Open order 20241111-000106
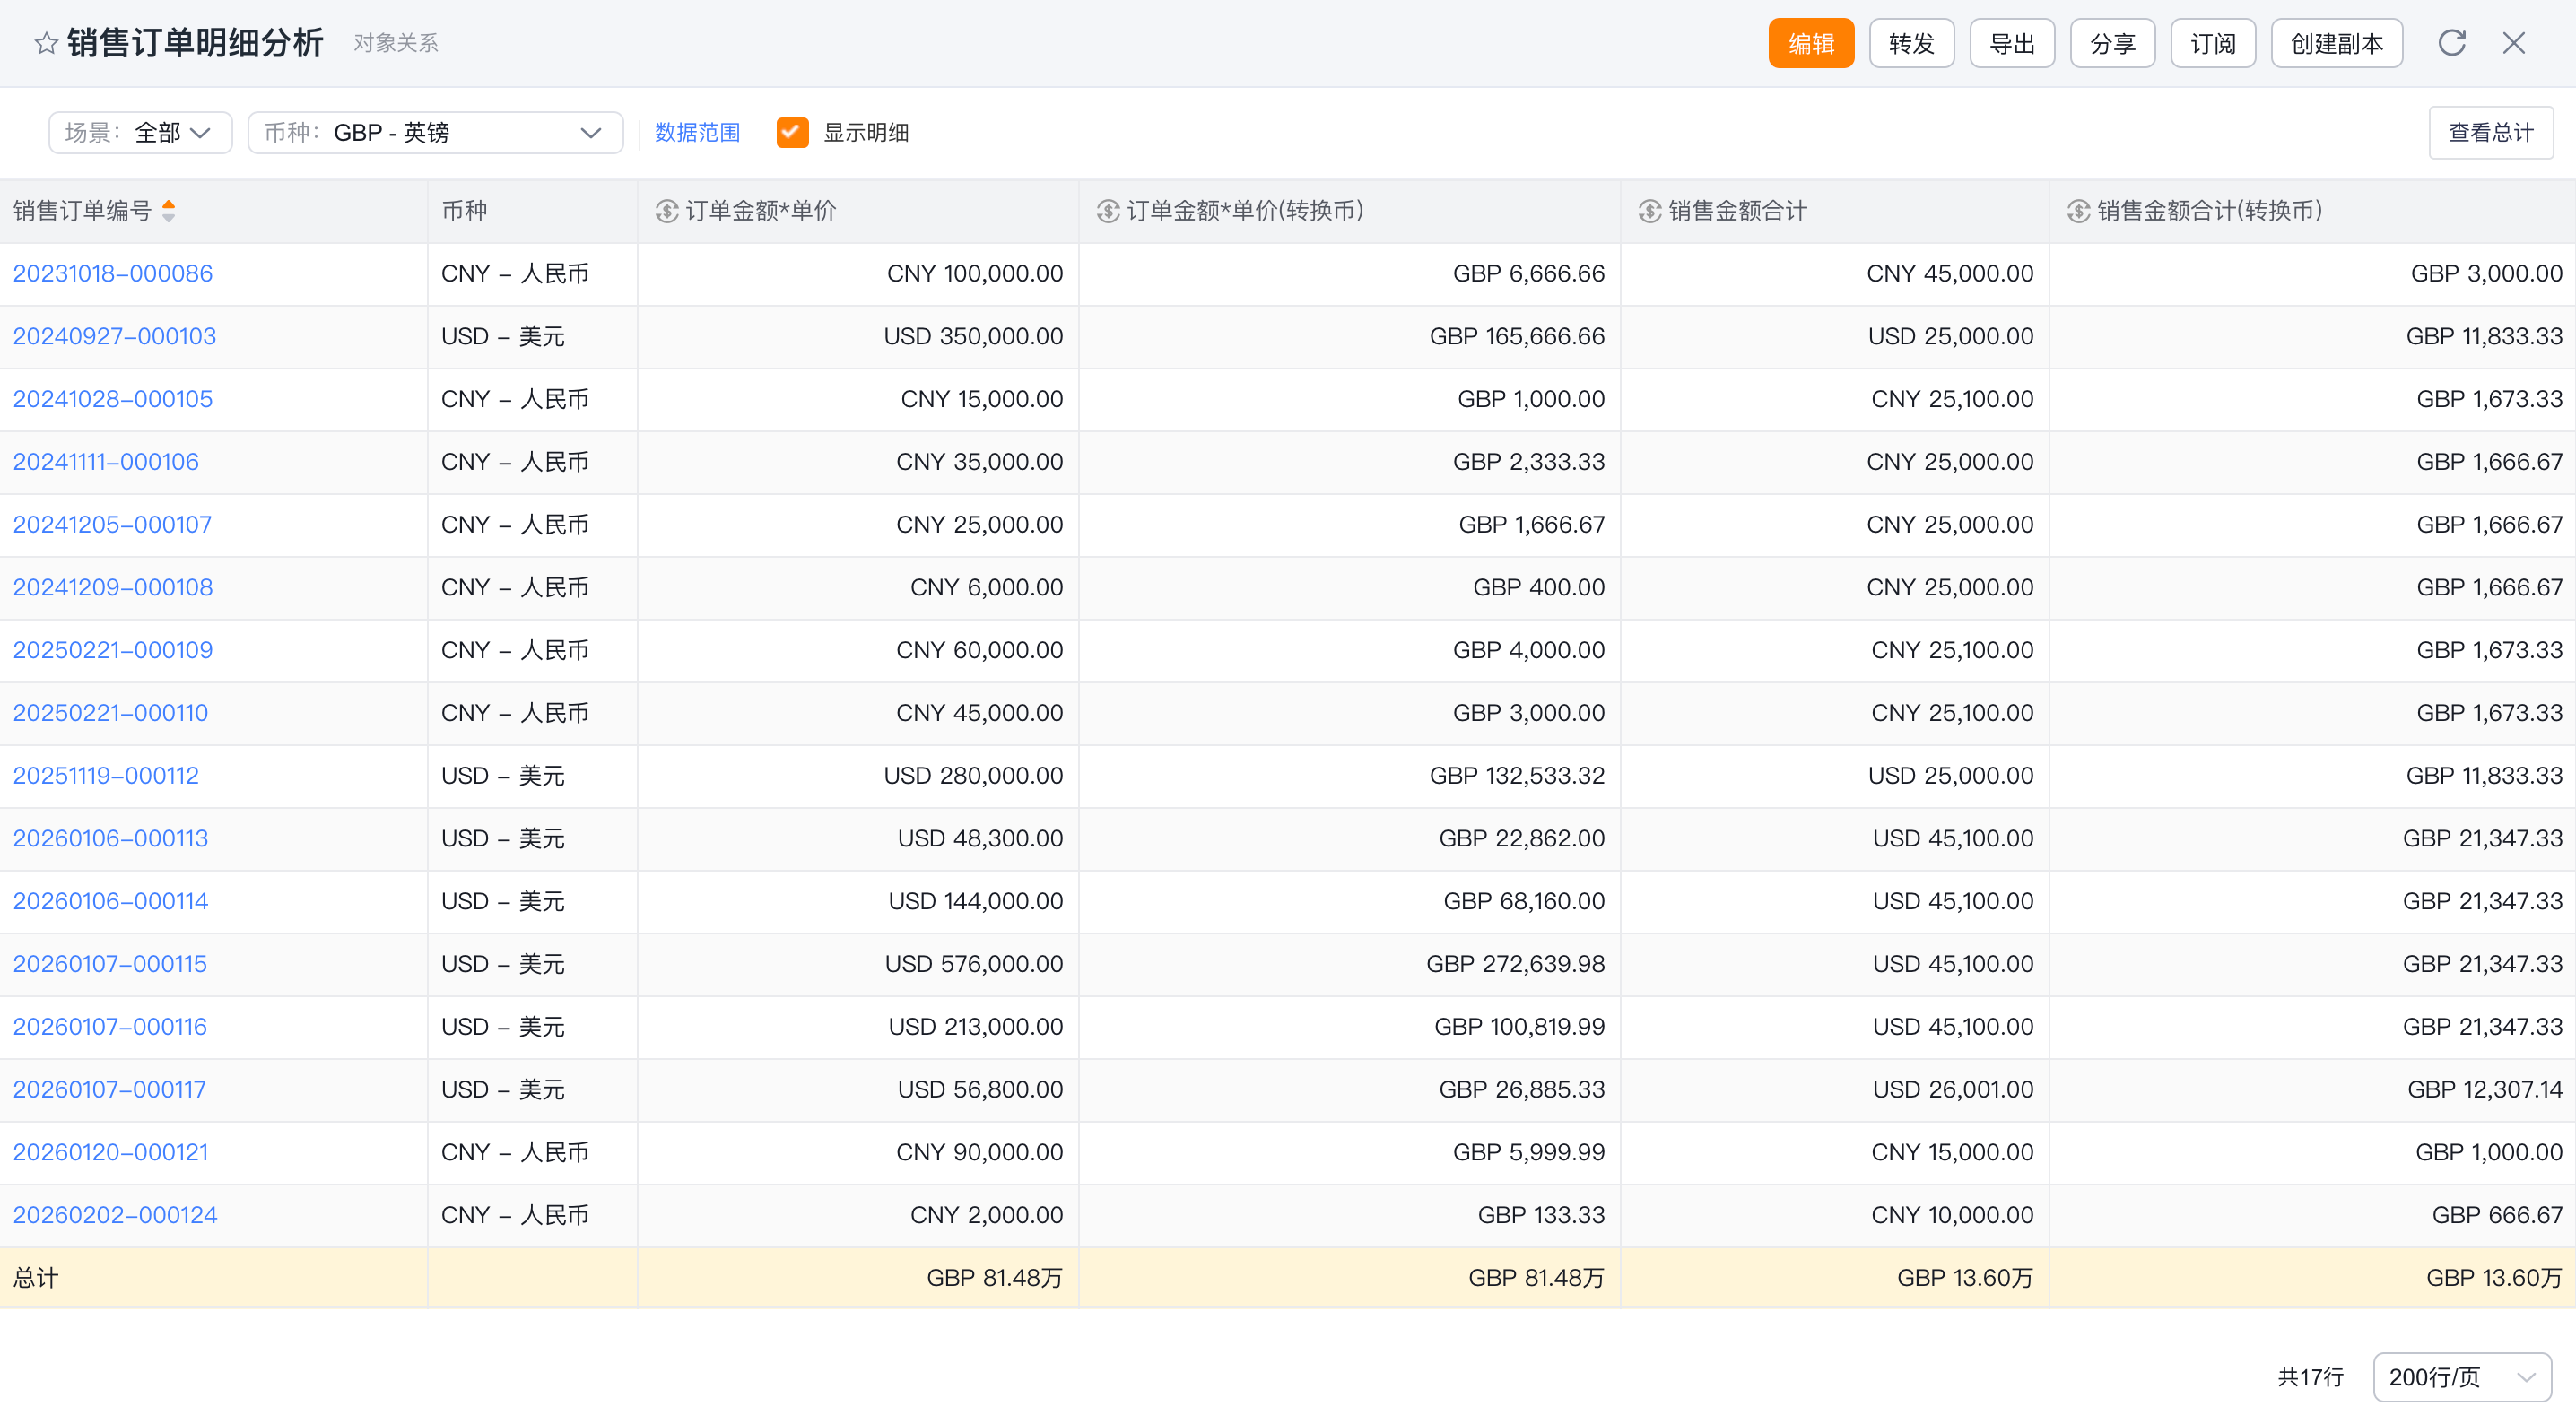The width and height of the screenshot is (2576, 1415). tap(106, 461)
